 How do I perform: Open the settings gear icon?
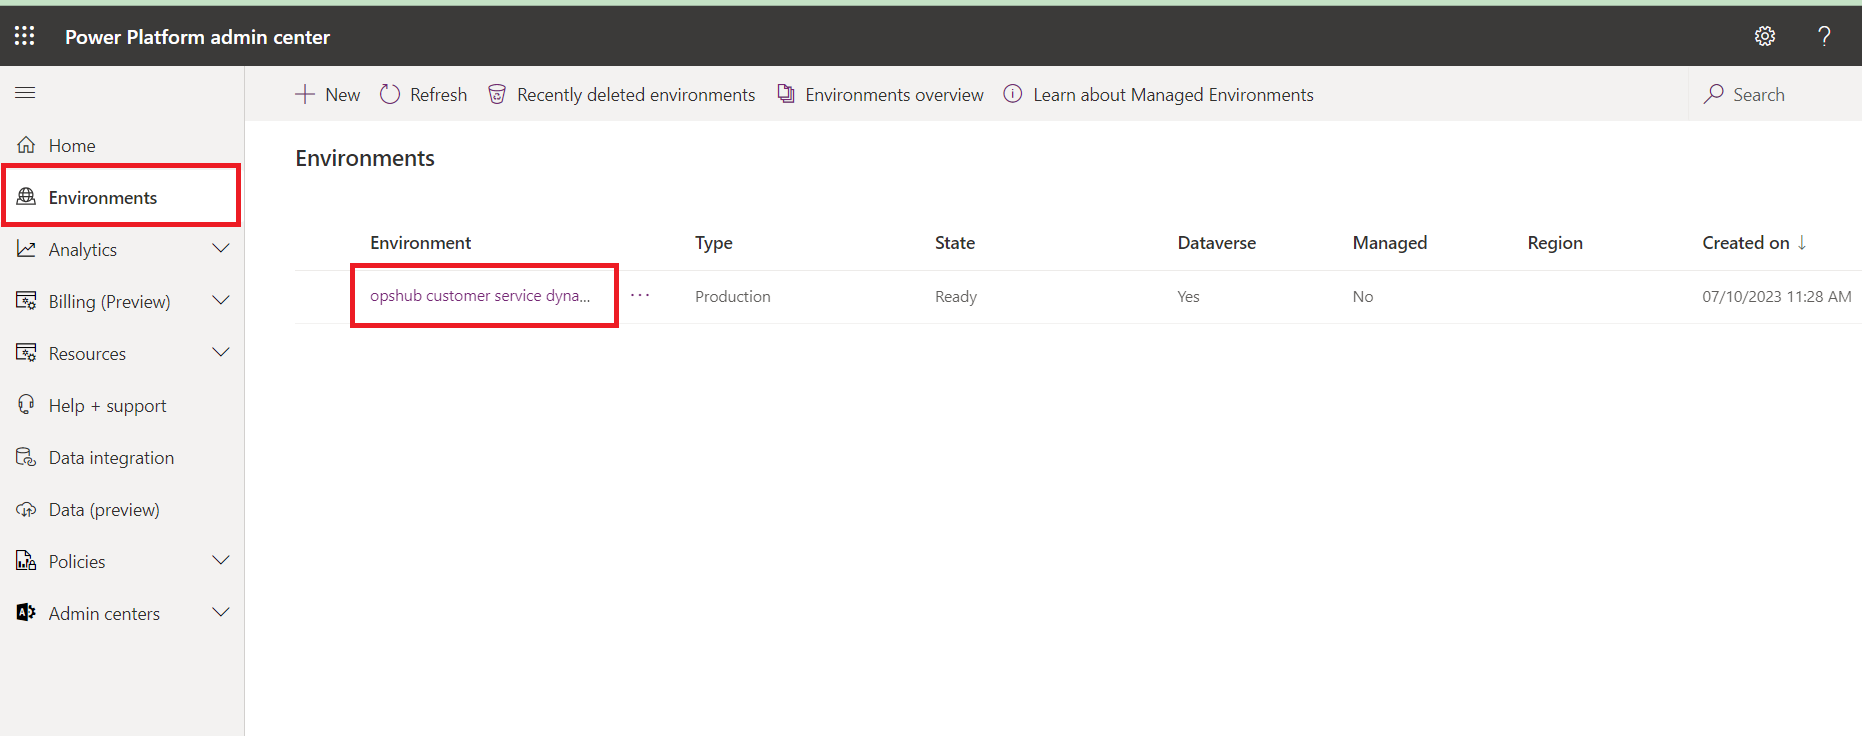pos(1765,36)
